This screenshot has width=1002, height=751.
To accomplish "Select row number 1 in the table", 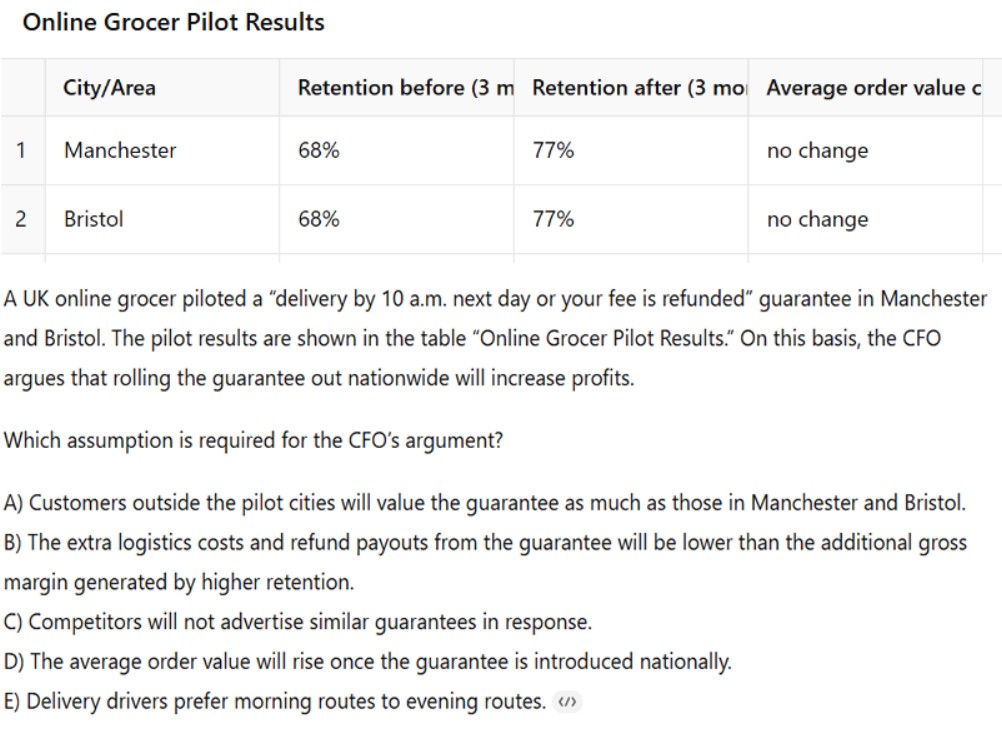I will pyautogui.click(x=21, y=151).
